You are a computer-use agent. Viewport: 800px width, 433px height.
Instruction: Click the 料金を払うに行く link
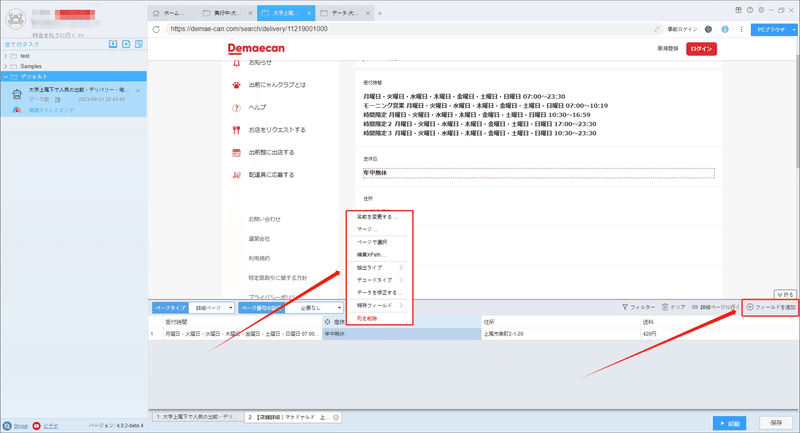pyautogui.click(x=58, y=35)
